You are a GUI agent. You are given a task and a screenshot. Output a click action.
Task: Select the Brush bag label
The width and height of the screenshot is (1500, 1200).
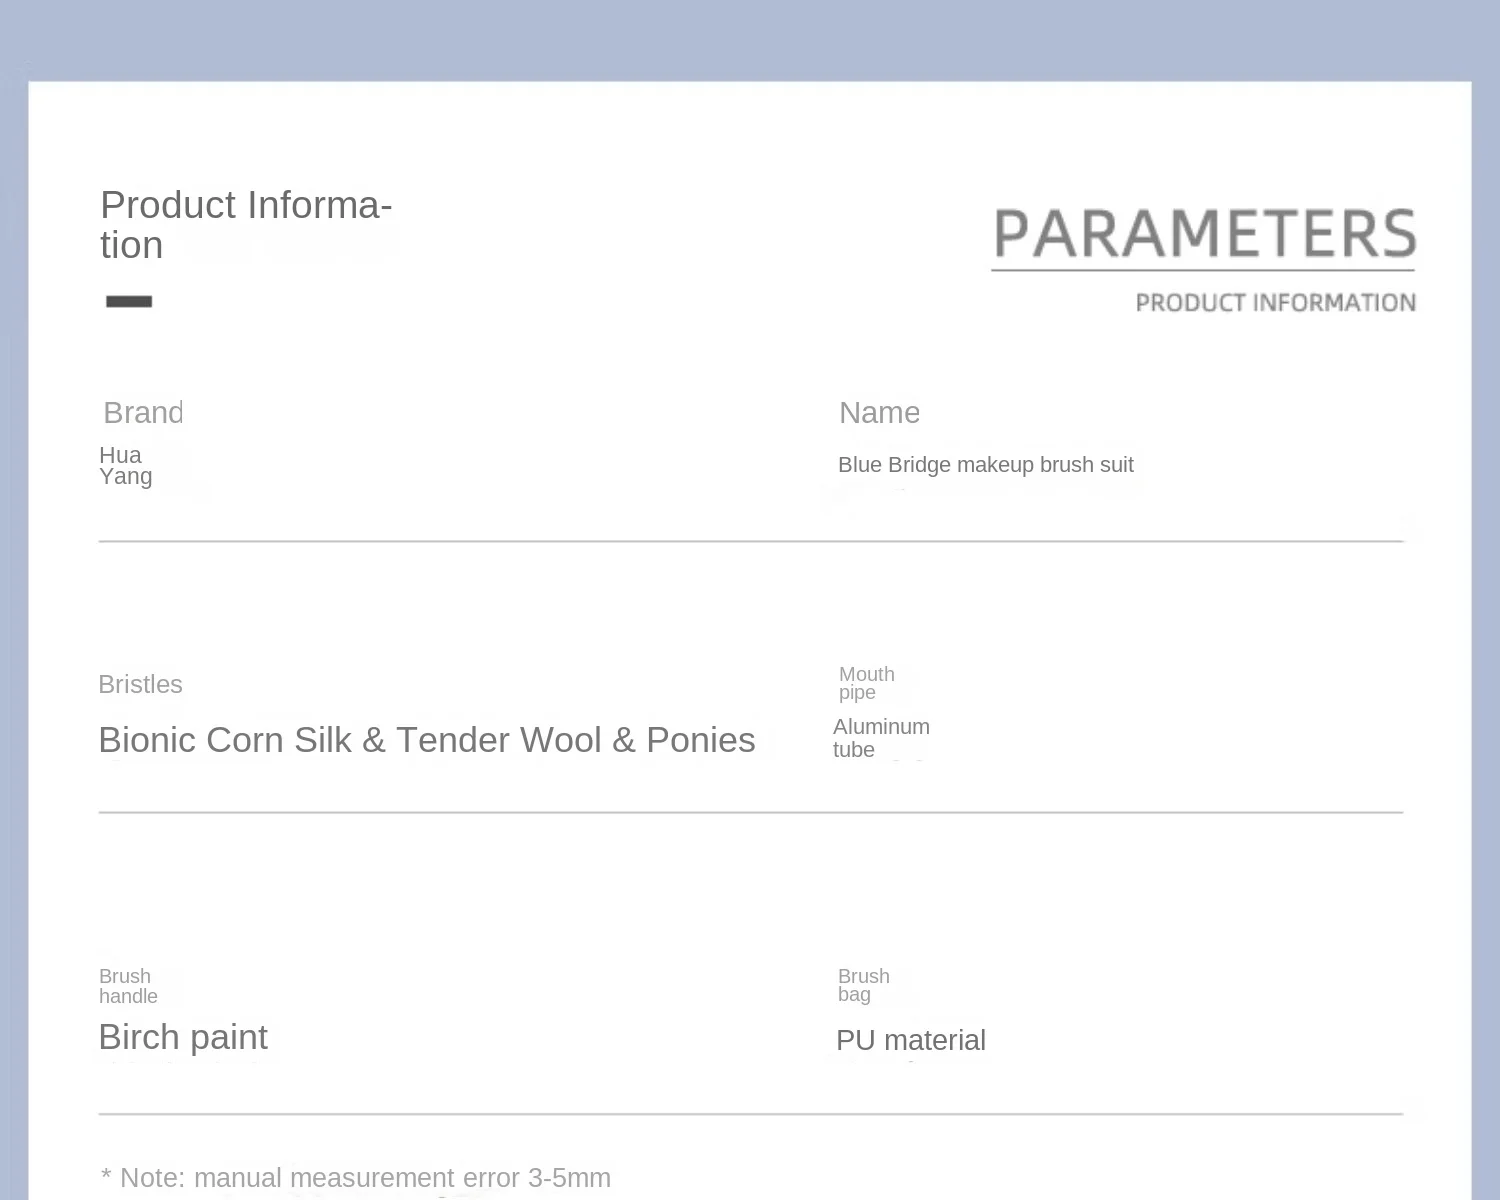[x=863, y=985]
